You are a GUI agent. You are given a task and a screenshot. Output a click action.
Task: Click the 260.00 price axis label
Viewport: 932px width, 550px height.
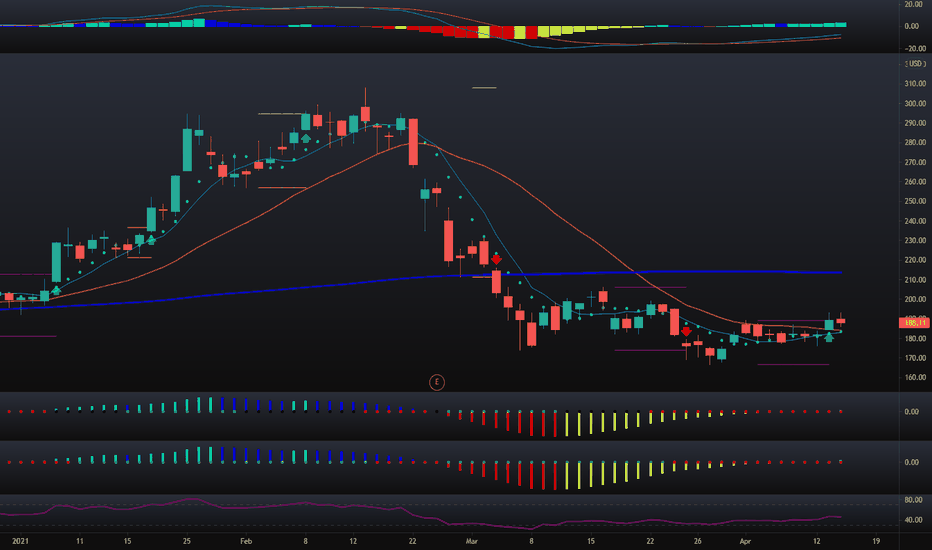click(915, 182)
